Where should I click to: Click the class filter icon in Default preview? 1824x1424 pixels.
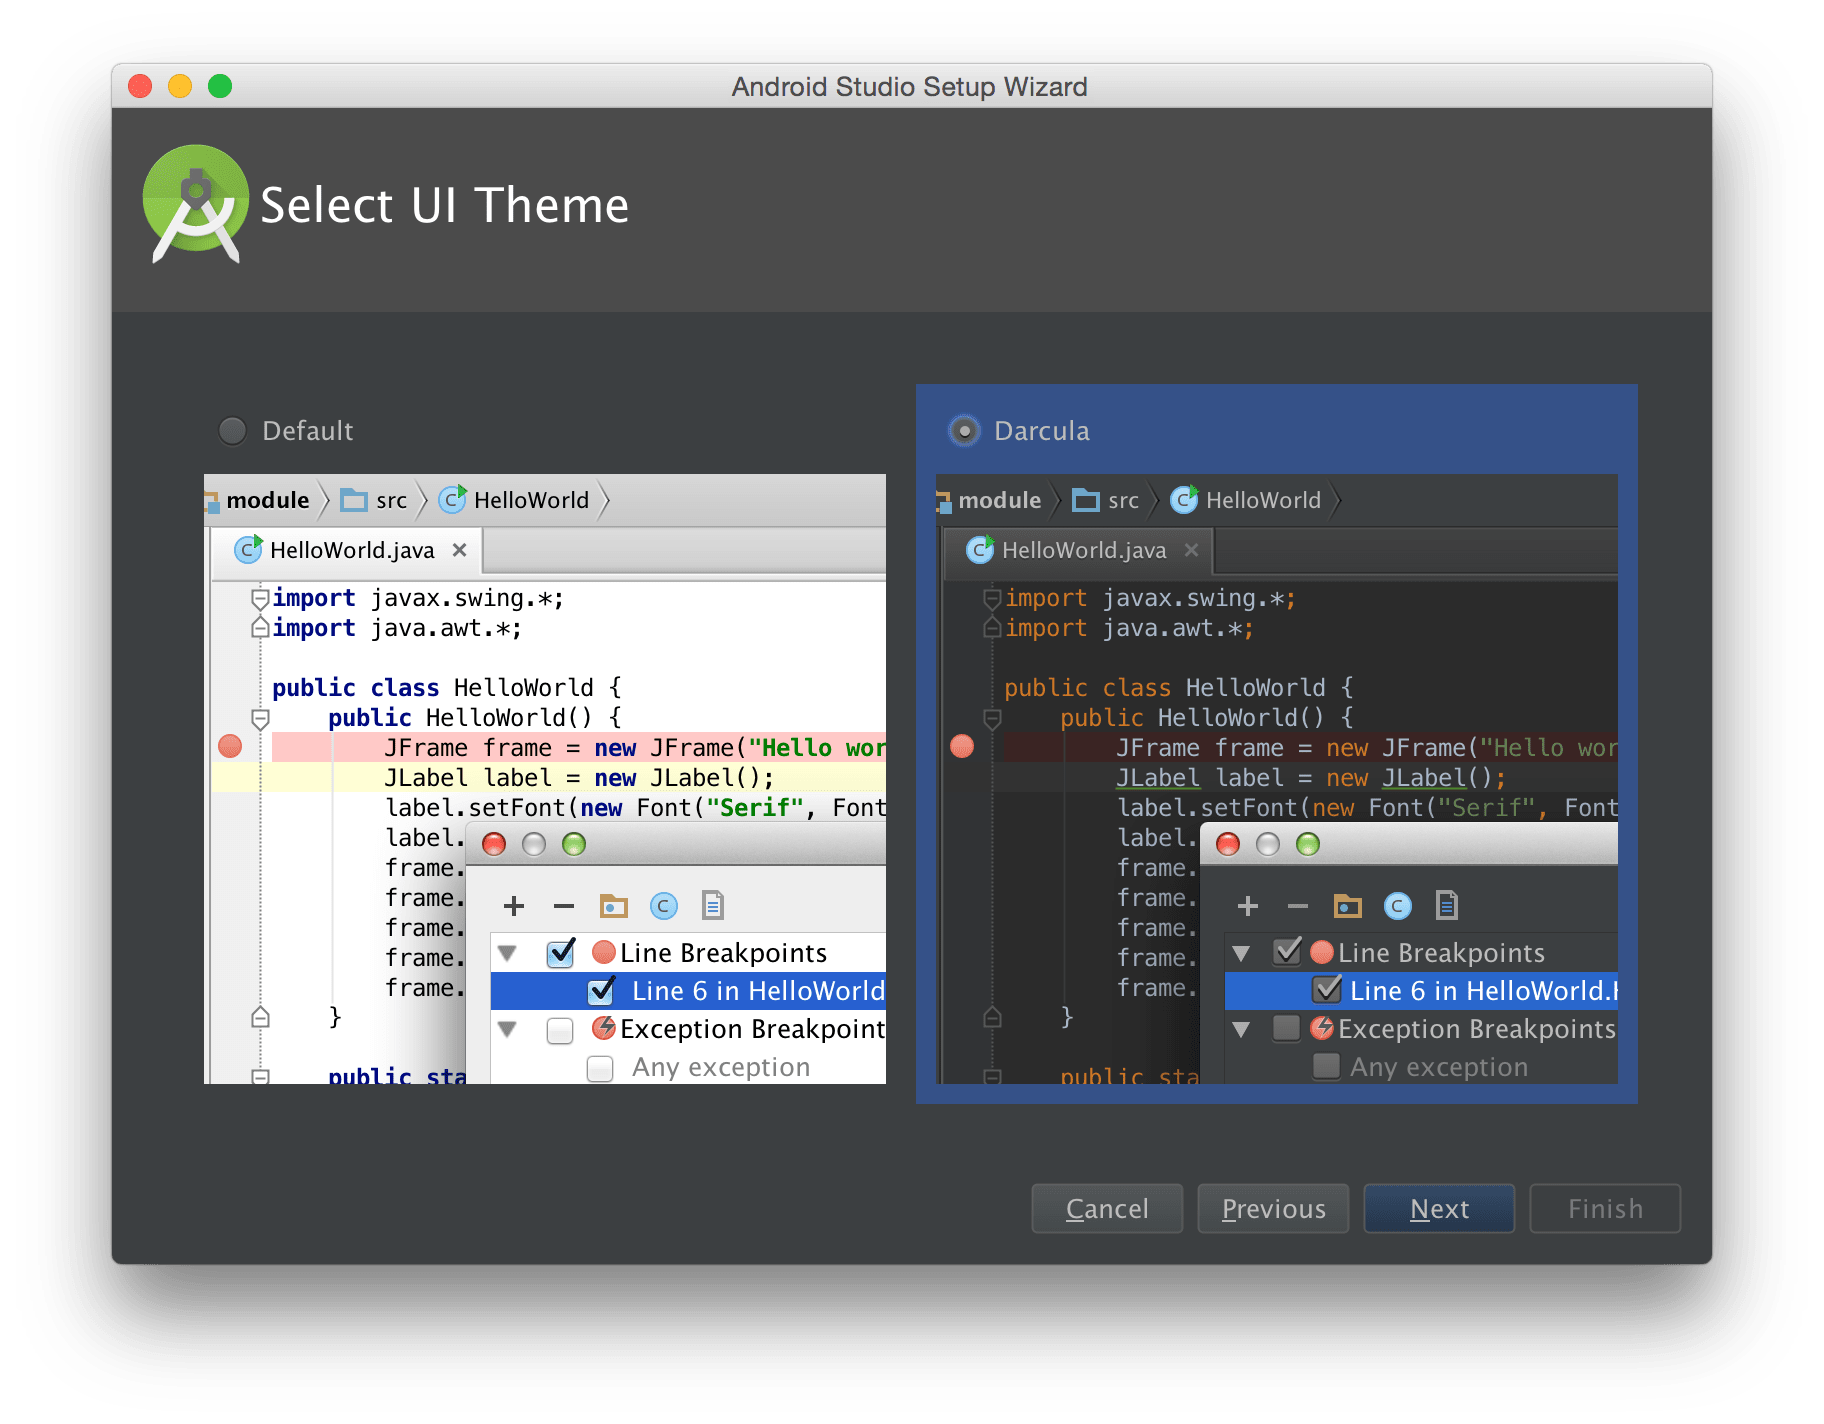663,906
